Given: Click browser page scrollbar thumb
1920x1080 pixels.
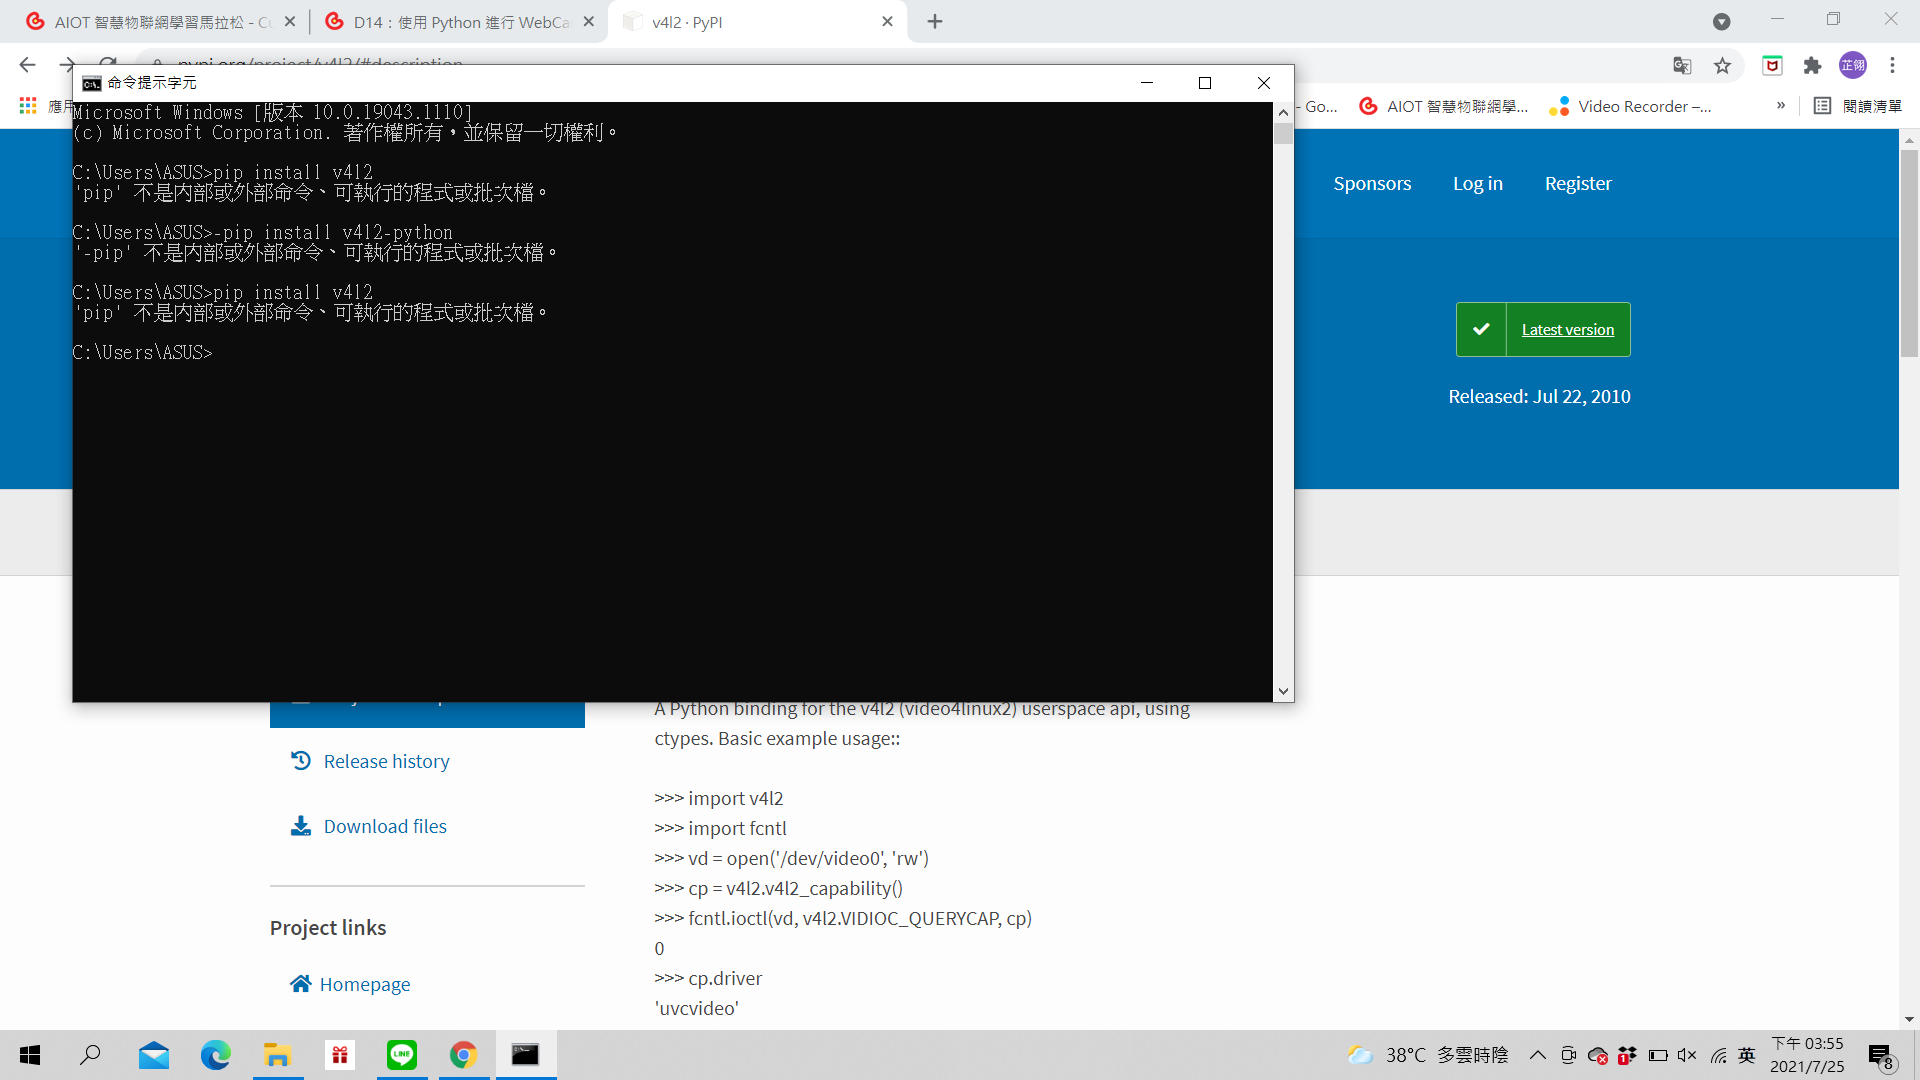Looking at the screenshot, I should coord(1909,252).
